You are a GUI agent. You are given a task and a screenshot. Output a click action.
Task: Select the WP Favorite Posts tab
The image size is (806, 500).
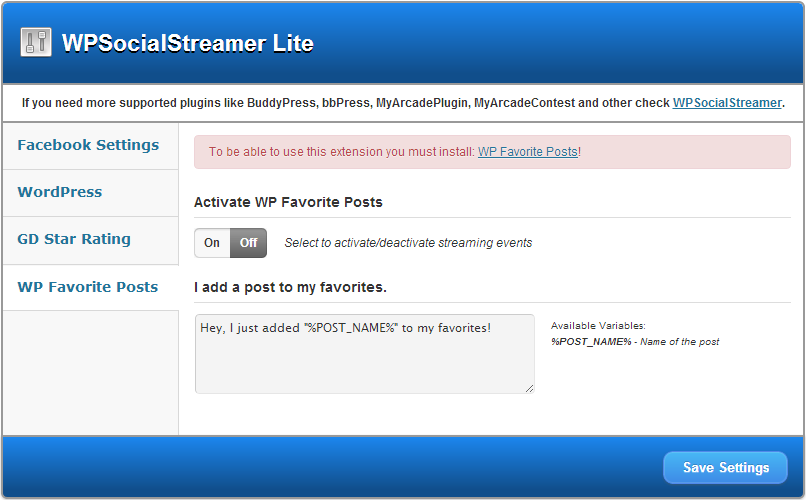tap(88, 287)
